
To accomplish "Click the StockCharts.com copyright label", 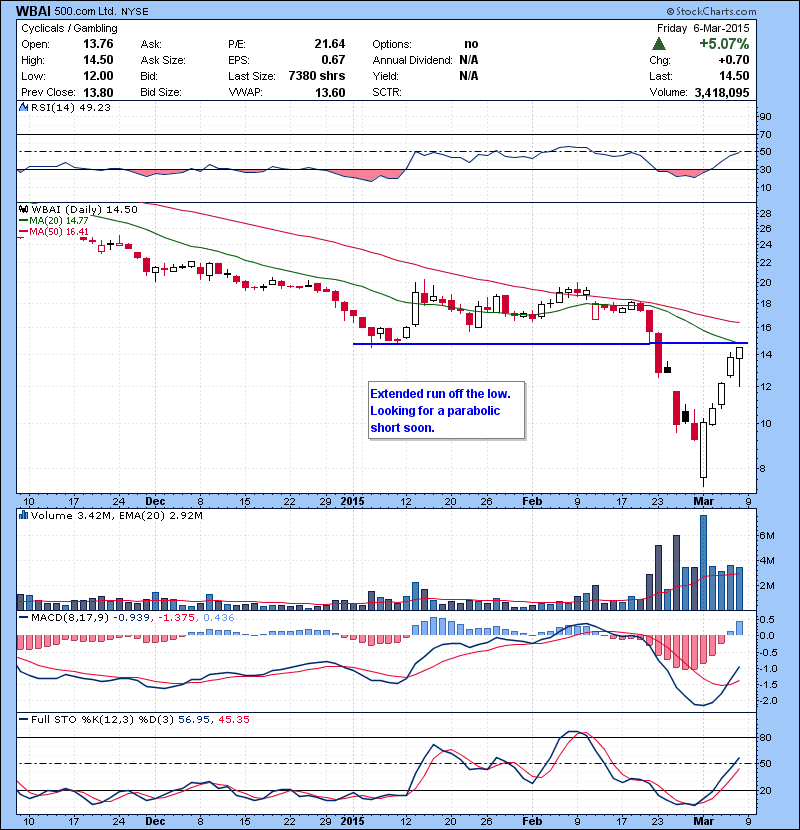I will point(712,11).
